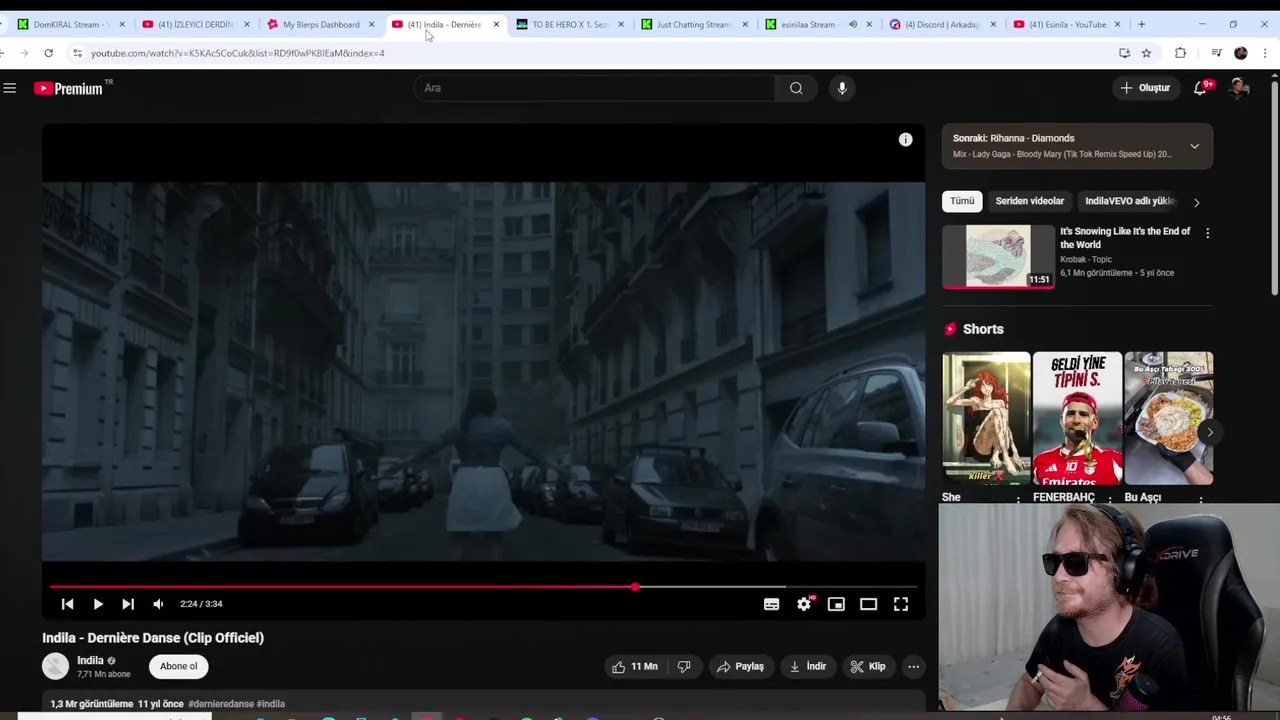Viewport: 1280px width, 720px height.
Task: Switch to İZLEYİCİ DERDİN tab
Action: coord(196,24)
